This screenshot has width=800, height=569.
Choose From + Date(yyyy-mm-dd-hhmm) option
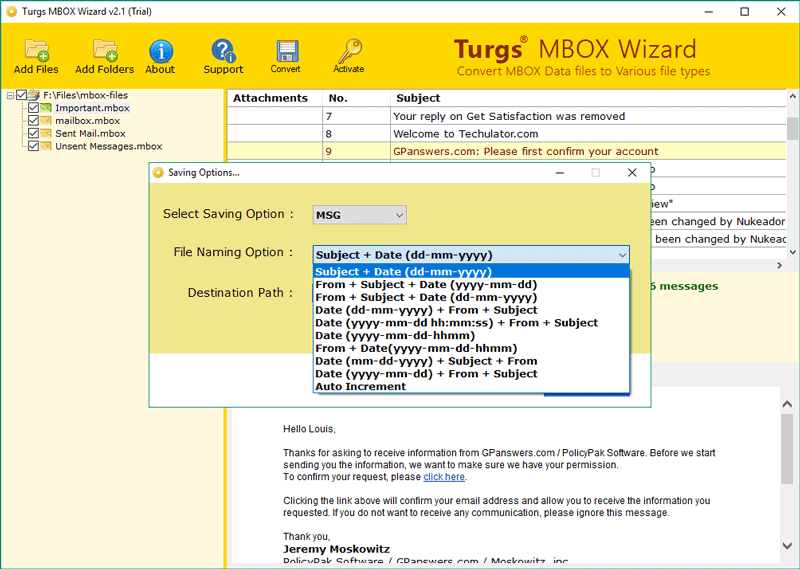tap(471, 348)
